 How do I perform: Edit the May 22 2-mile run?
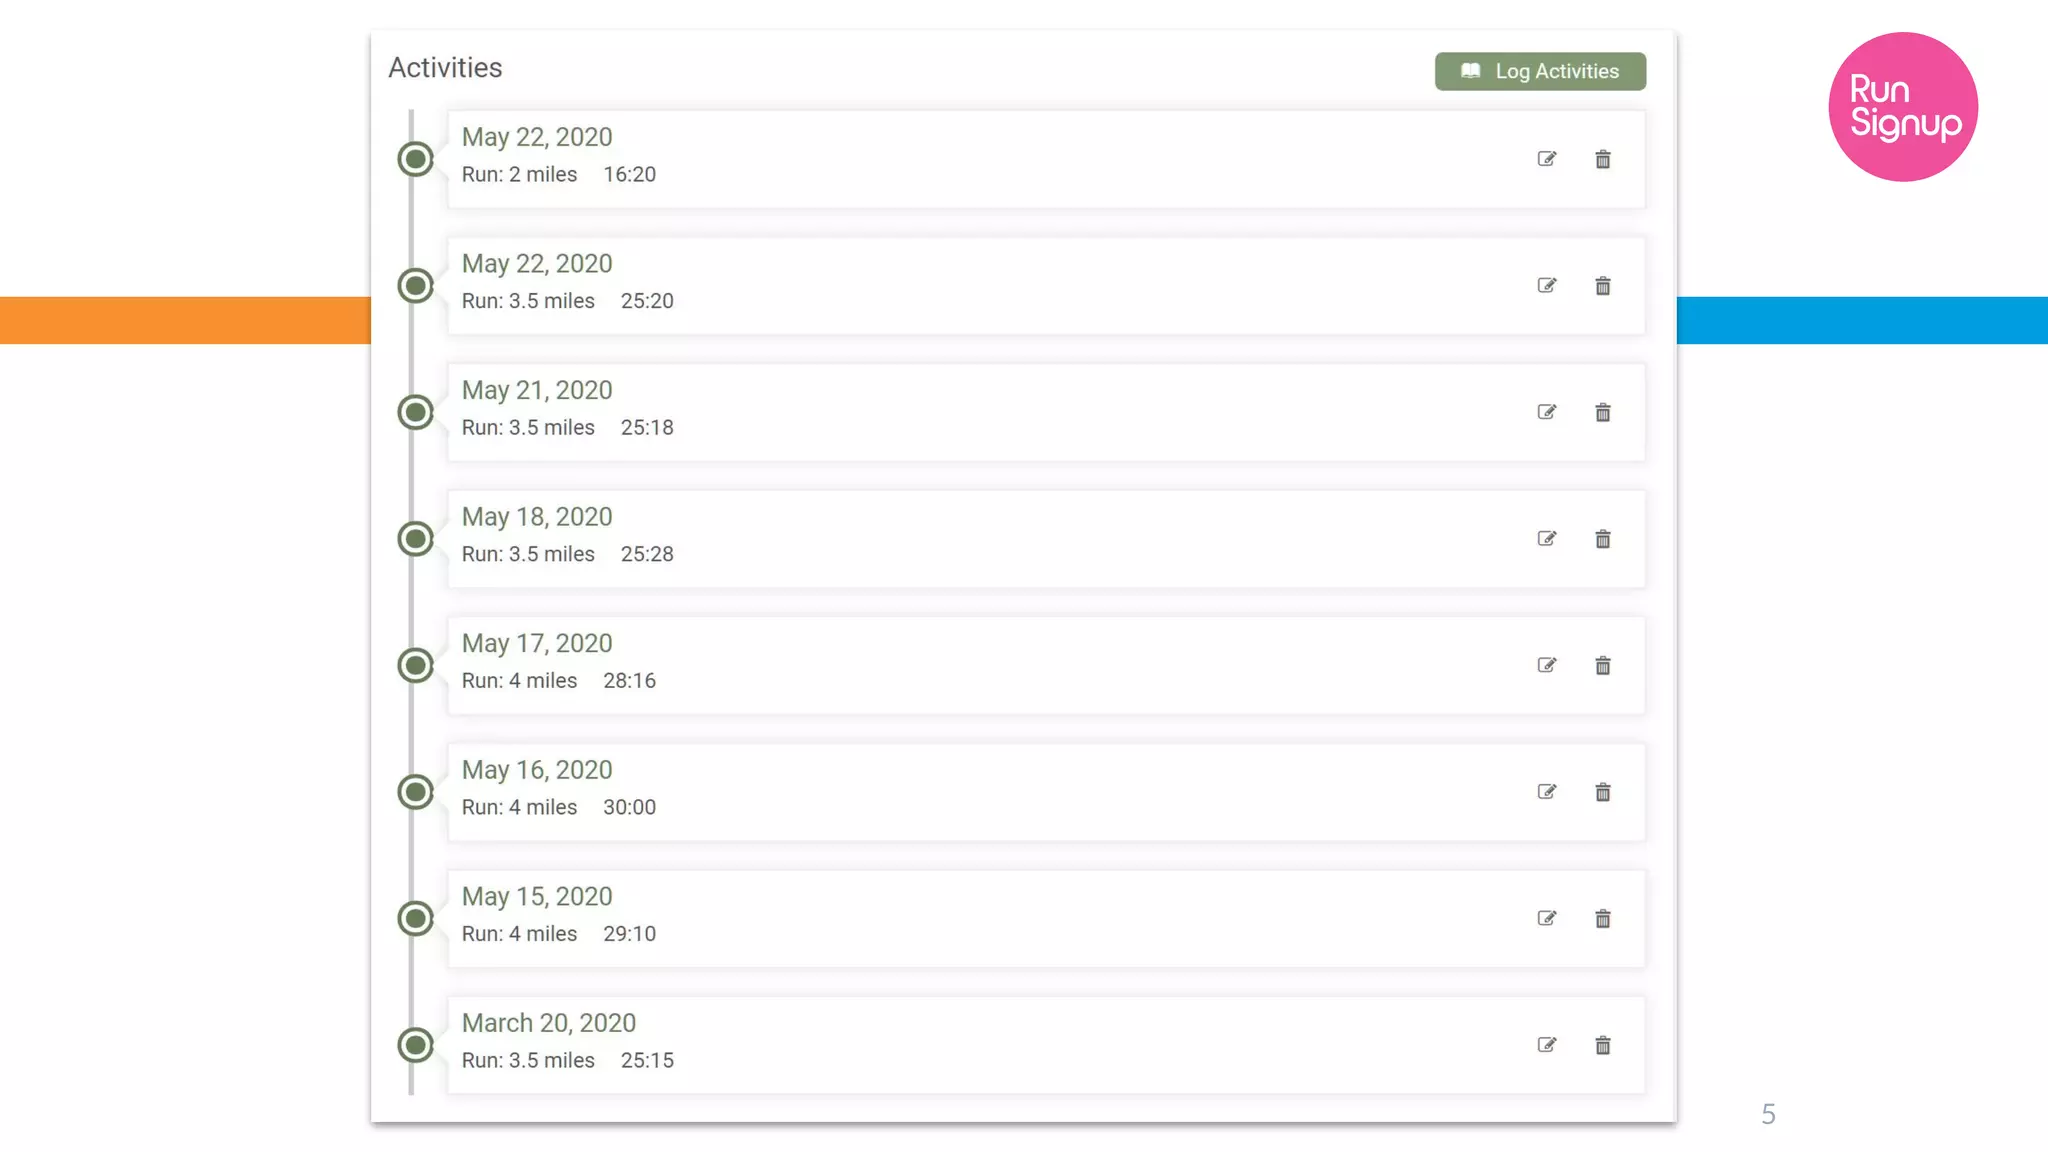click(x=1547, y=159)
